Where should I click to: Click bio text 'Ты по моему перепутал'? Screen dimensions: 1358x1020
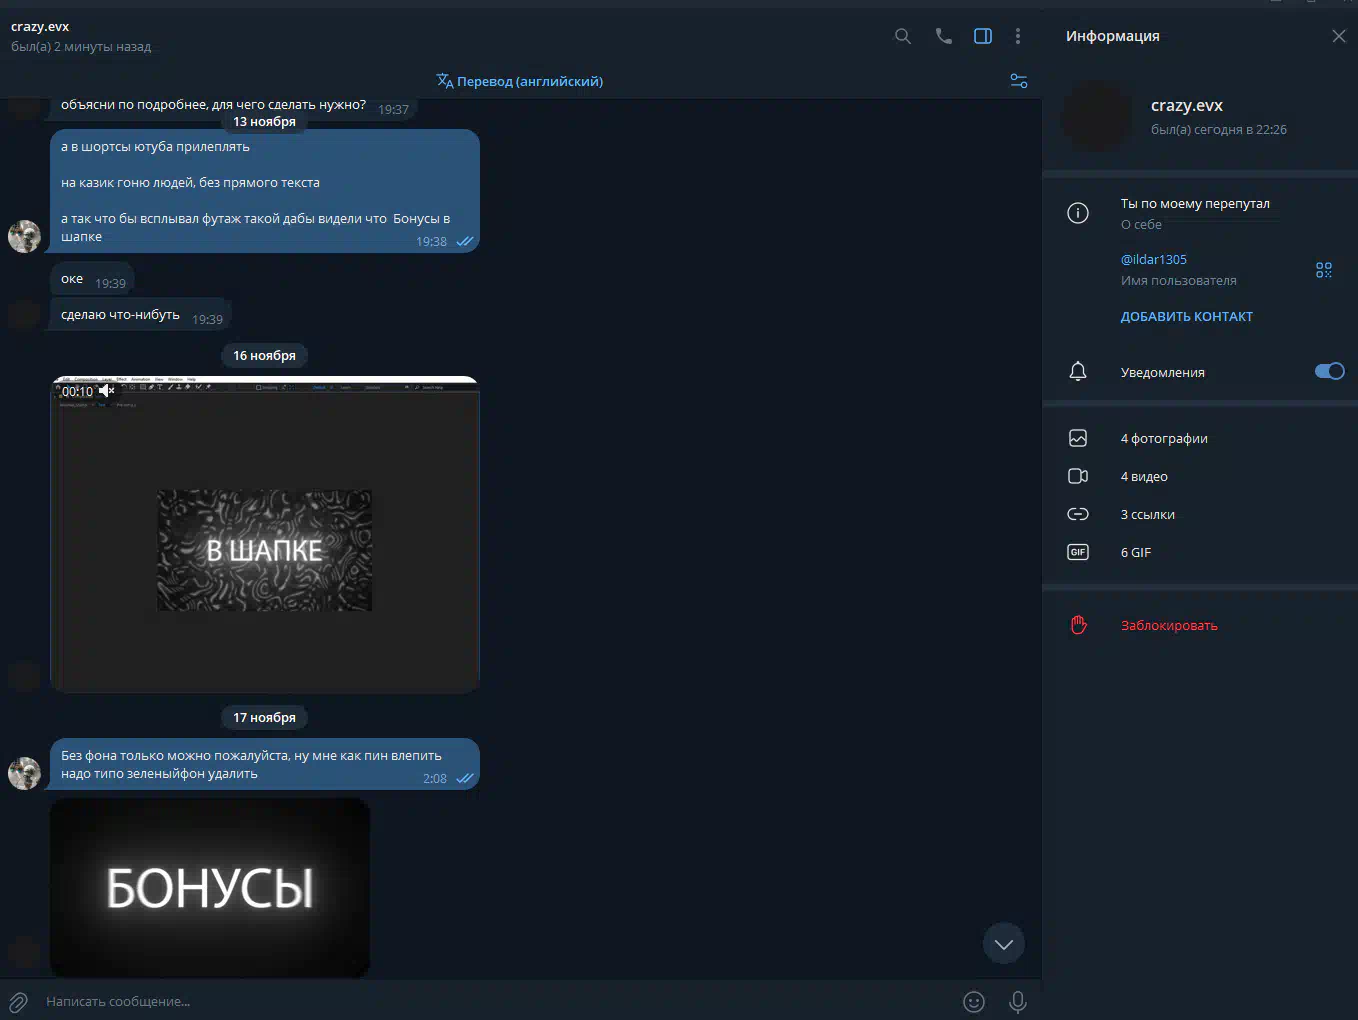[1195, 203]
